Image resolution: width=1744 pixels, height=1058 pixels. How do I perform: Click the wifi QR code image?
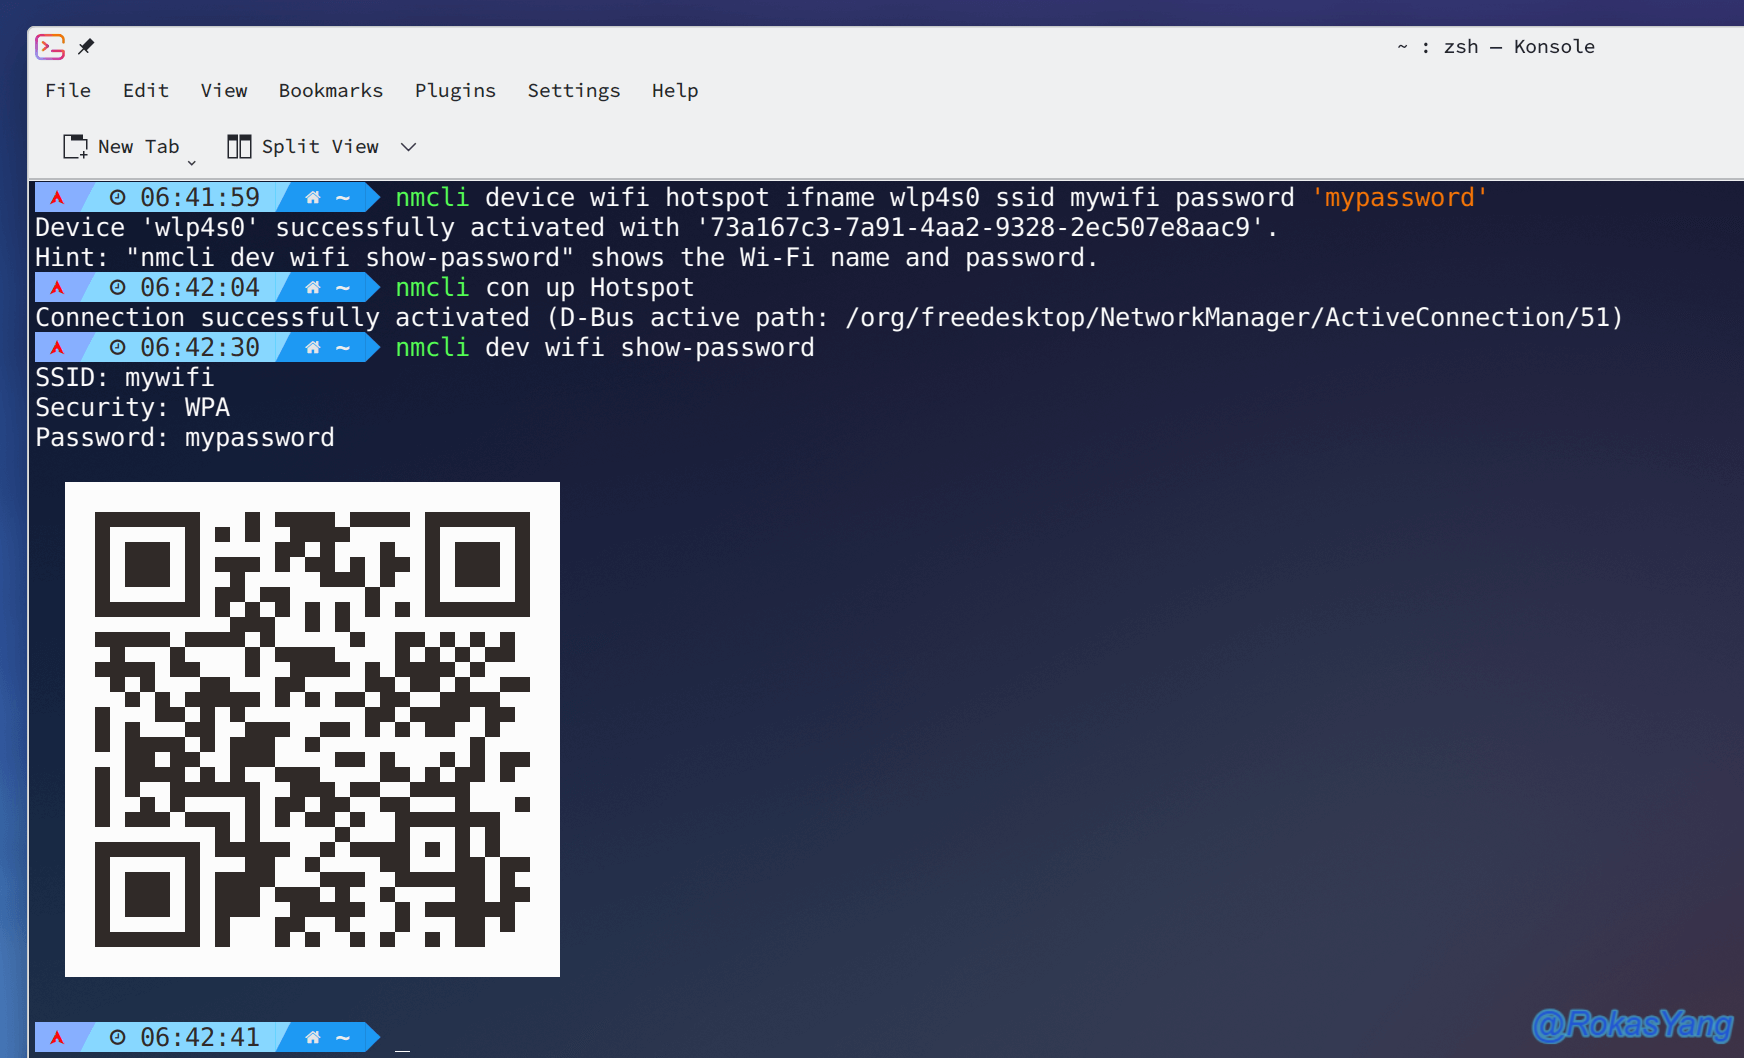click(x=312, y=729)
